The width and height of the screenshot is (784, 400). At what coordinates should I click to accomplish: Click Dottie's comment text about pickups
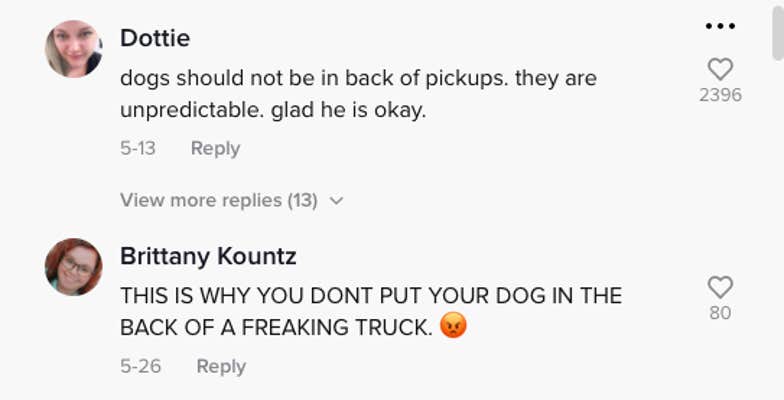point(358,94)
